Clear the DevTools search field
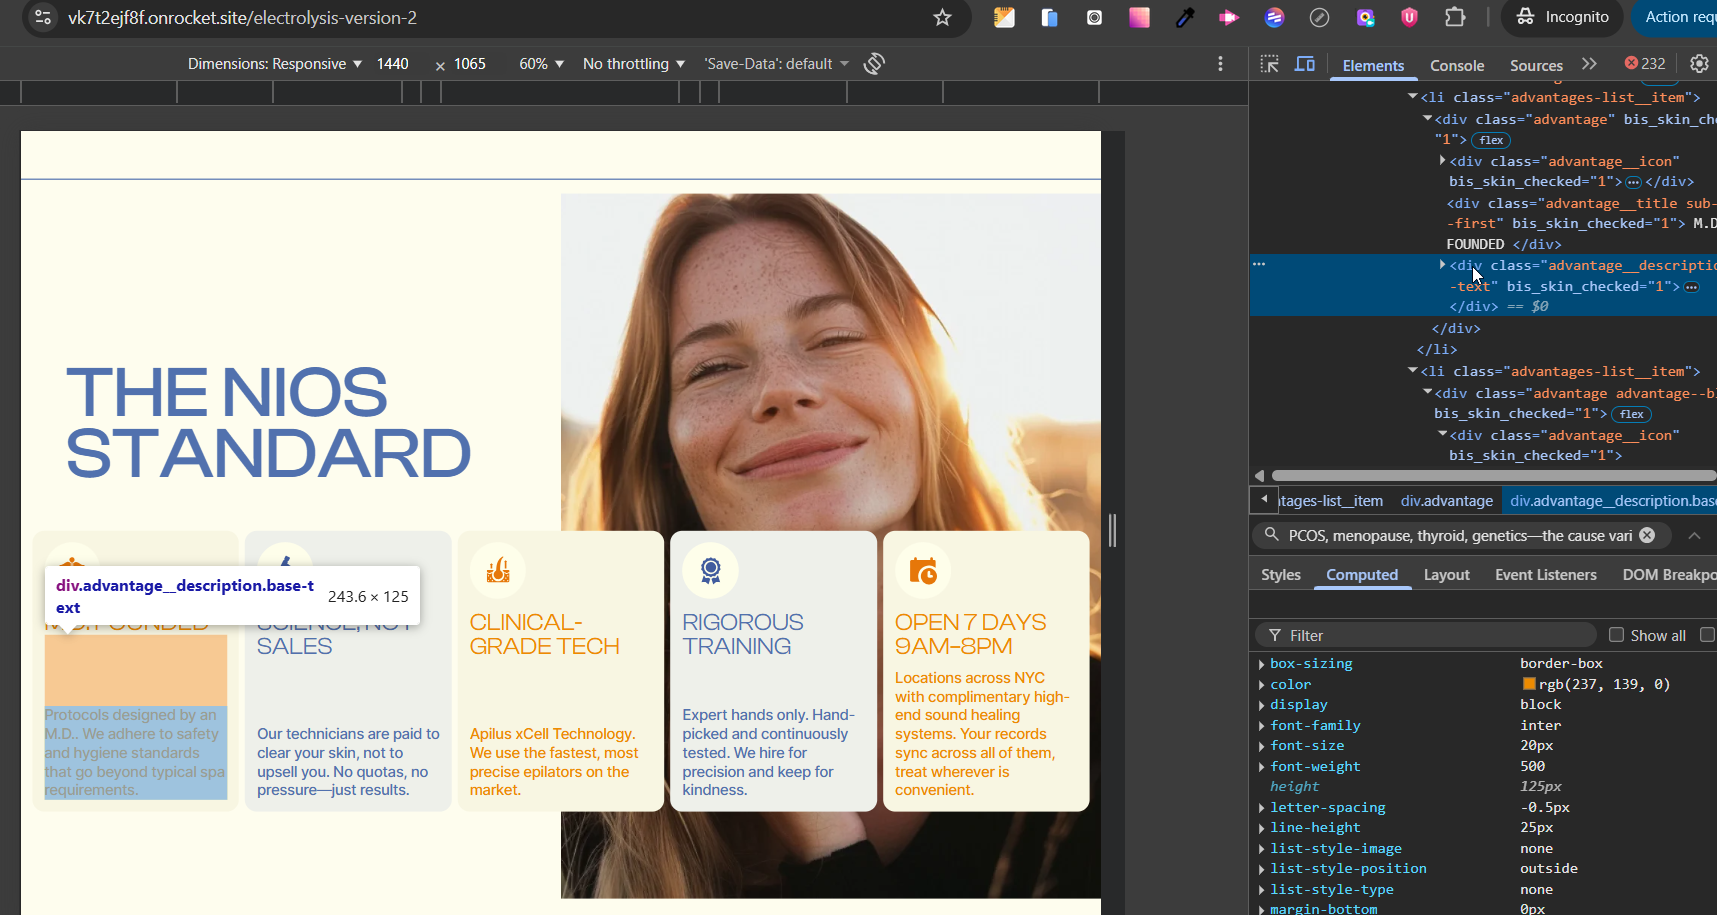 [1647, 535]
